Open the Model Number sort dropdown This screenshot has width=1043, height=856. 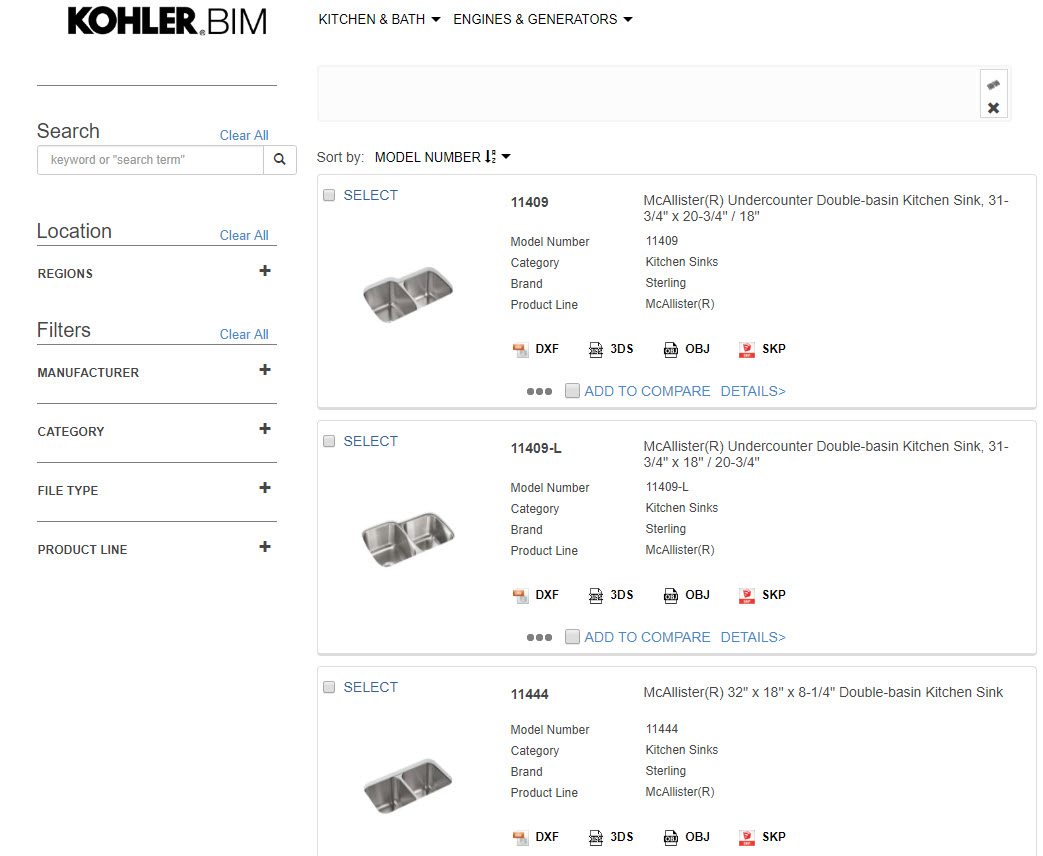pos(442,157)
